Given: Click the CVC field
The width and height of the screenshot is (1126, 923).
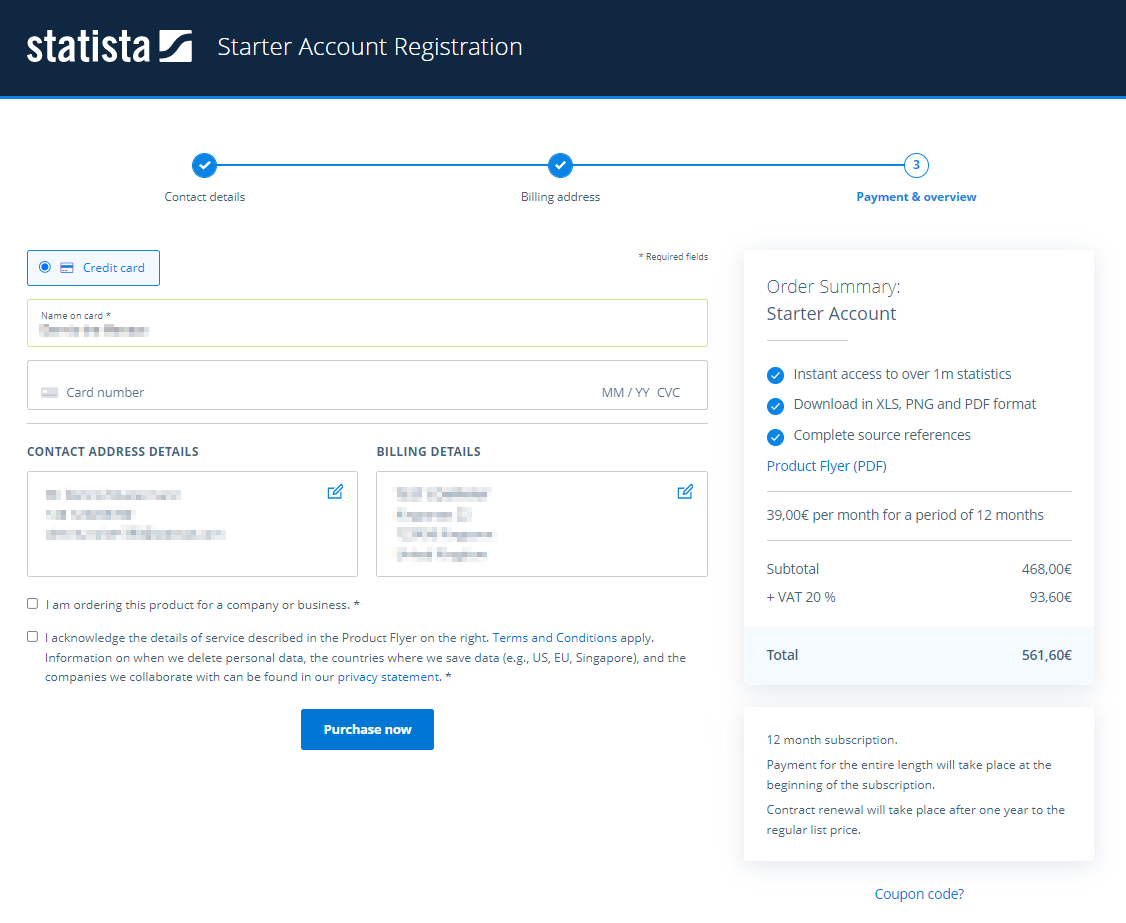Looking at the screenshot, I should point(669,393).
